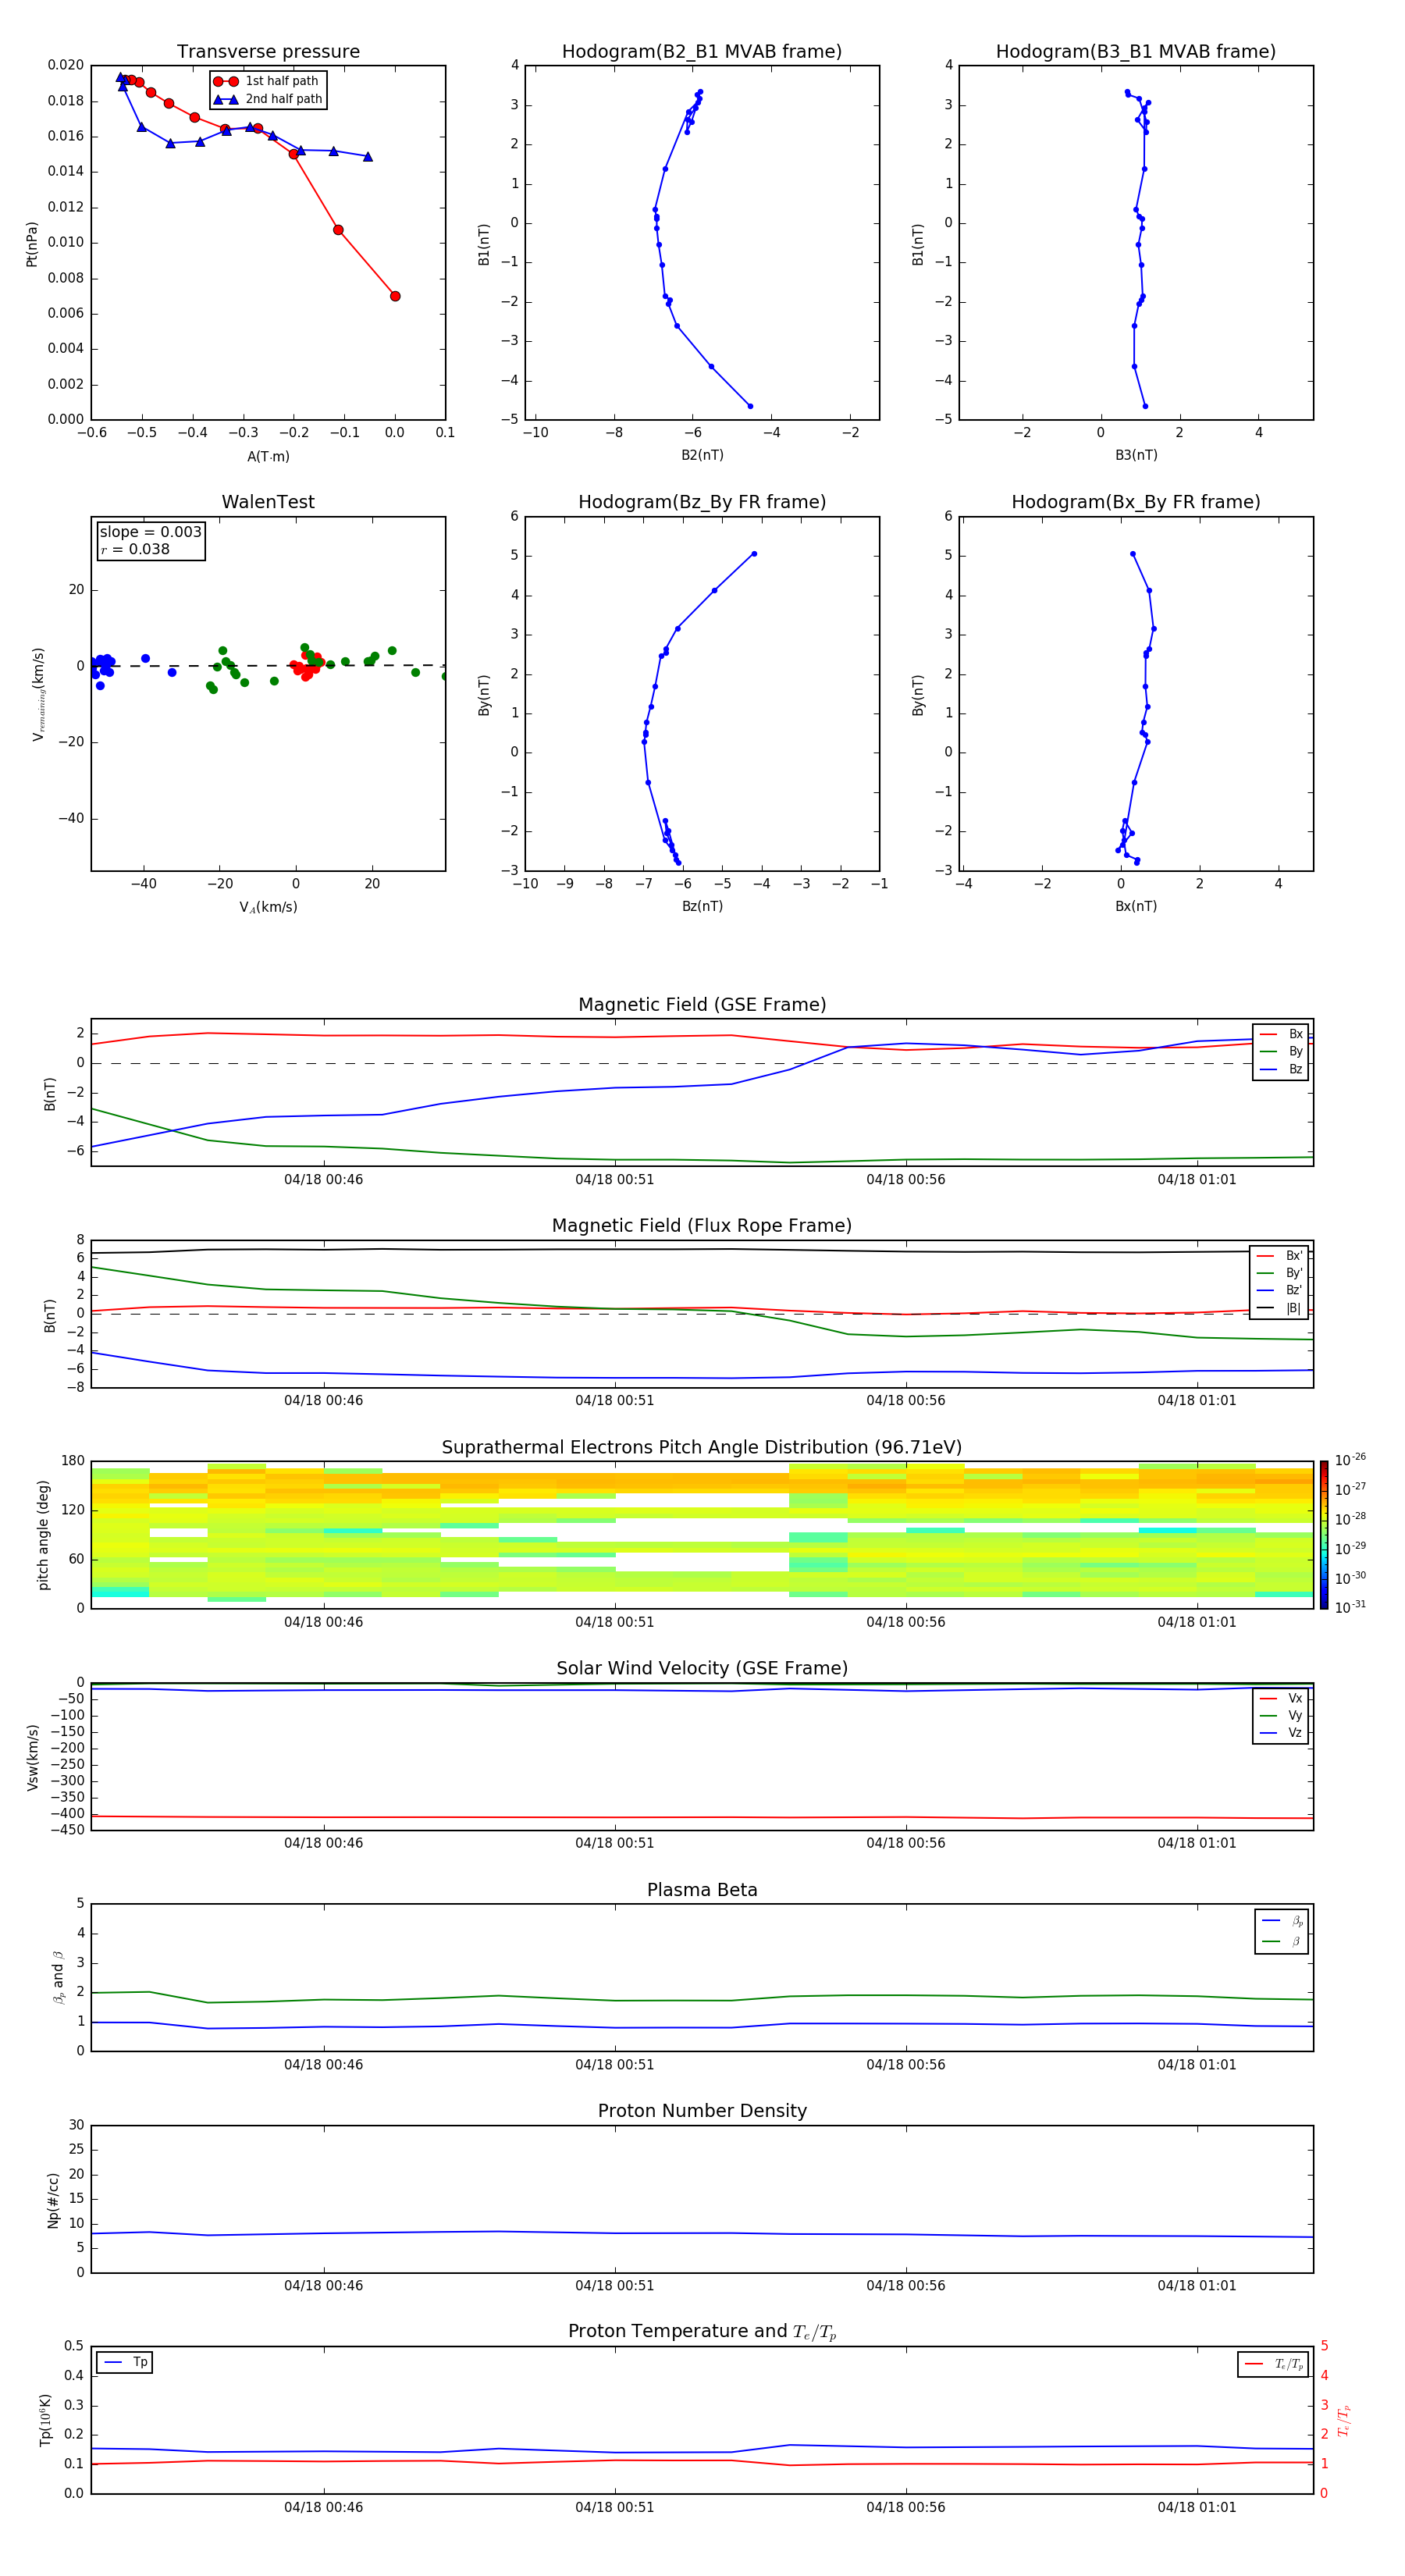Select the 10^-26 colorbar tick label
1405x2576 pixels.
click(x=1350, y=1460)
